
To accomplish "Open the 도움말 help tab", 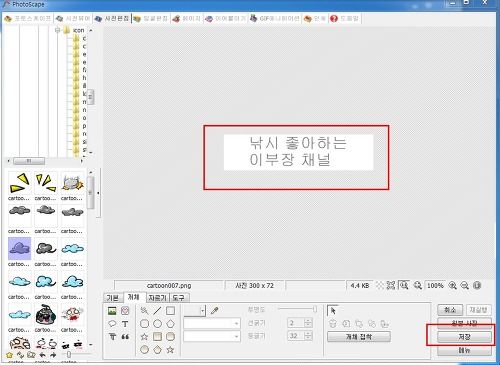I will click(344, 19).
